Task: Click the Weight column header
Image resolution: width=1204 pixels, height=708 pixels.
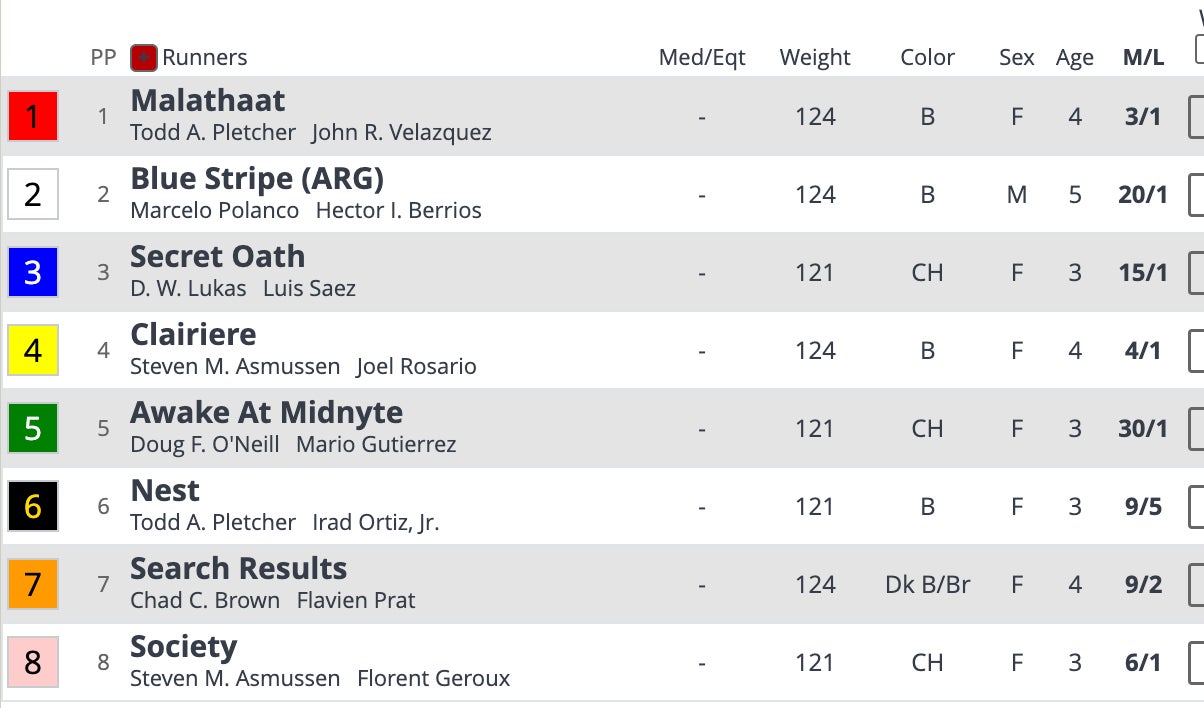Action: (x=815, y=58)
